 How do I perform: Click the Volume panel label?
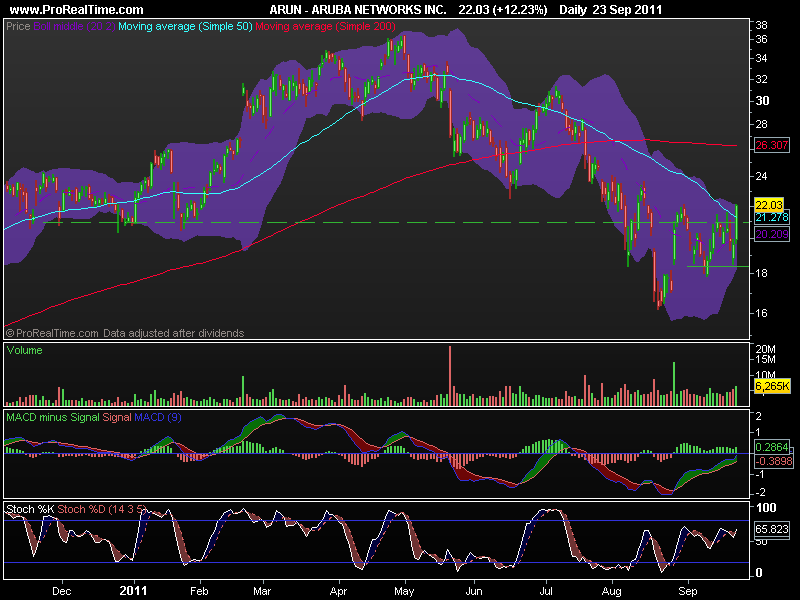pos(24,350)
